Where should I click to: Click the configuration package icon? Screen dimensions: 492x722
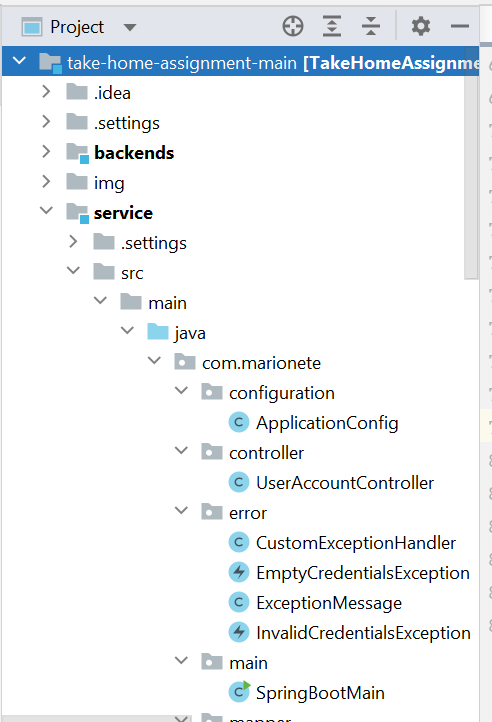point(212,391)
